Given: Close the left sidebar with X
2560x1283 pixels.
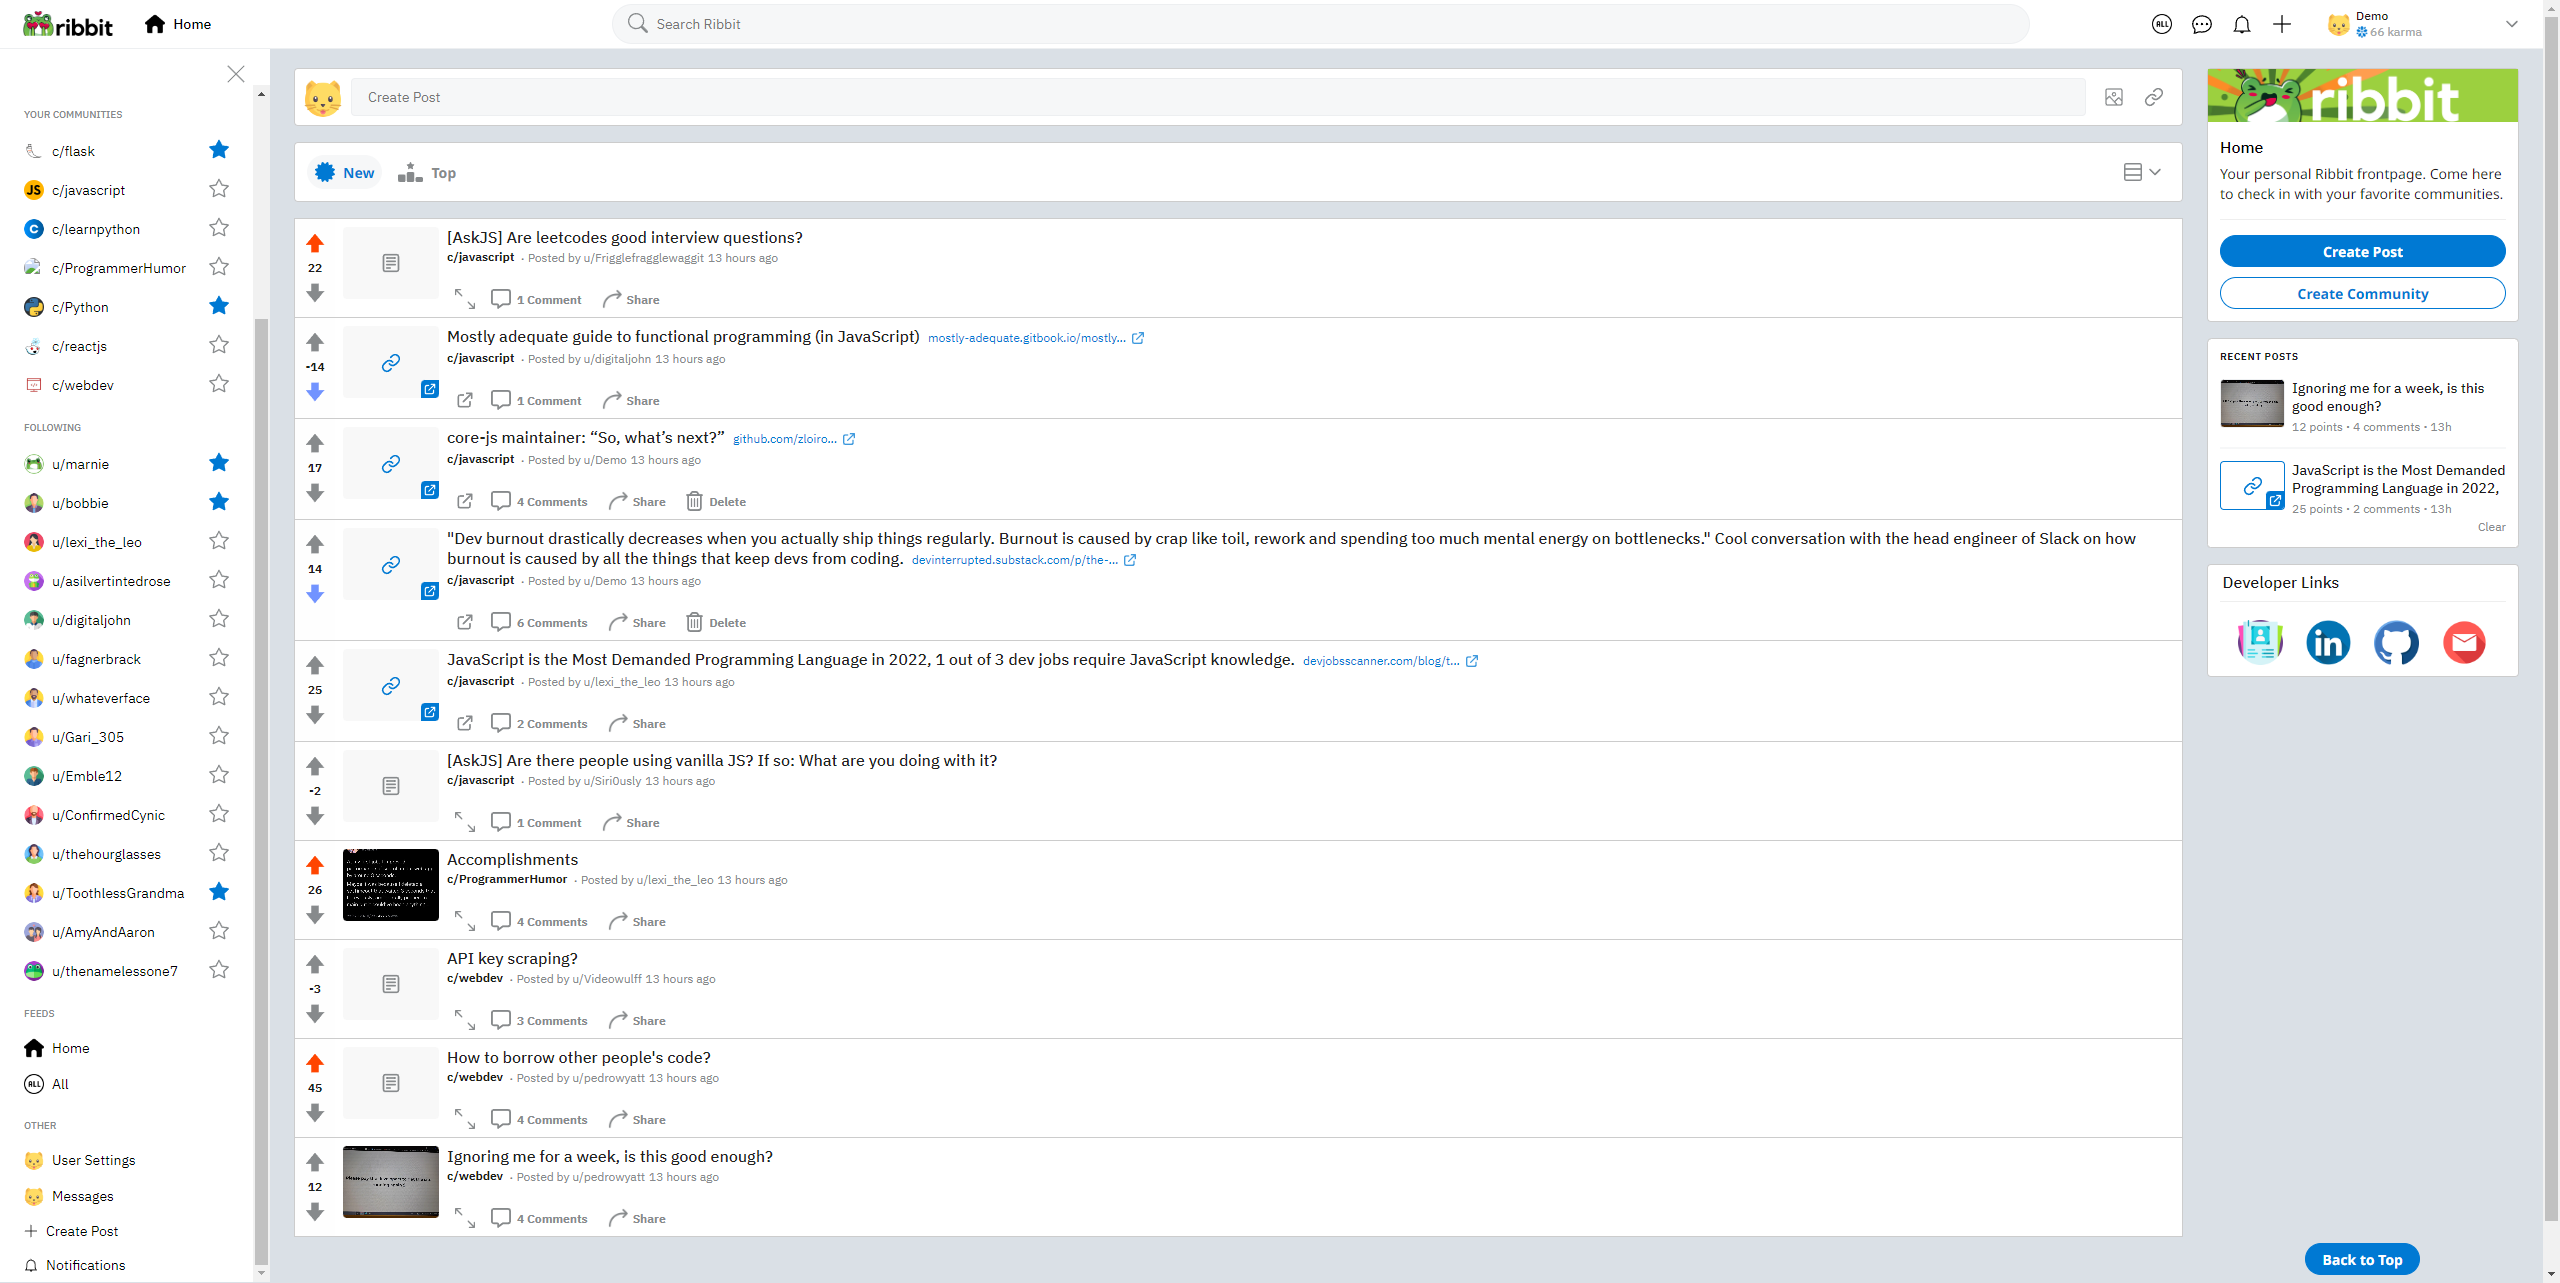Looking at the screenshot, I should point(236,74).
